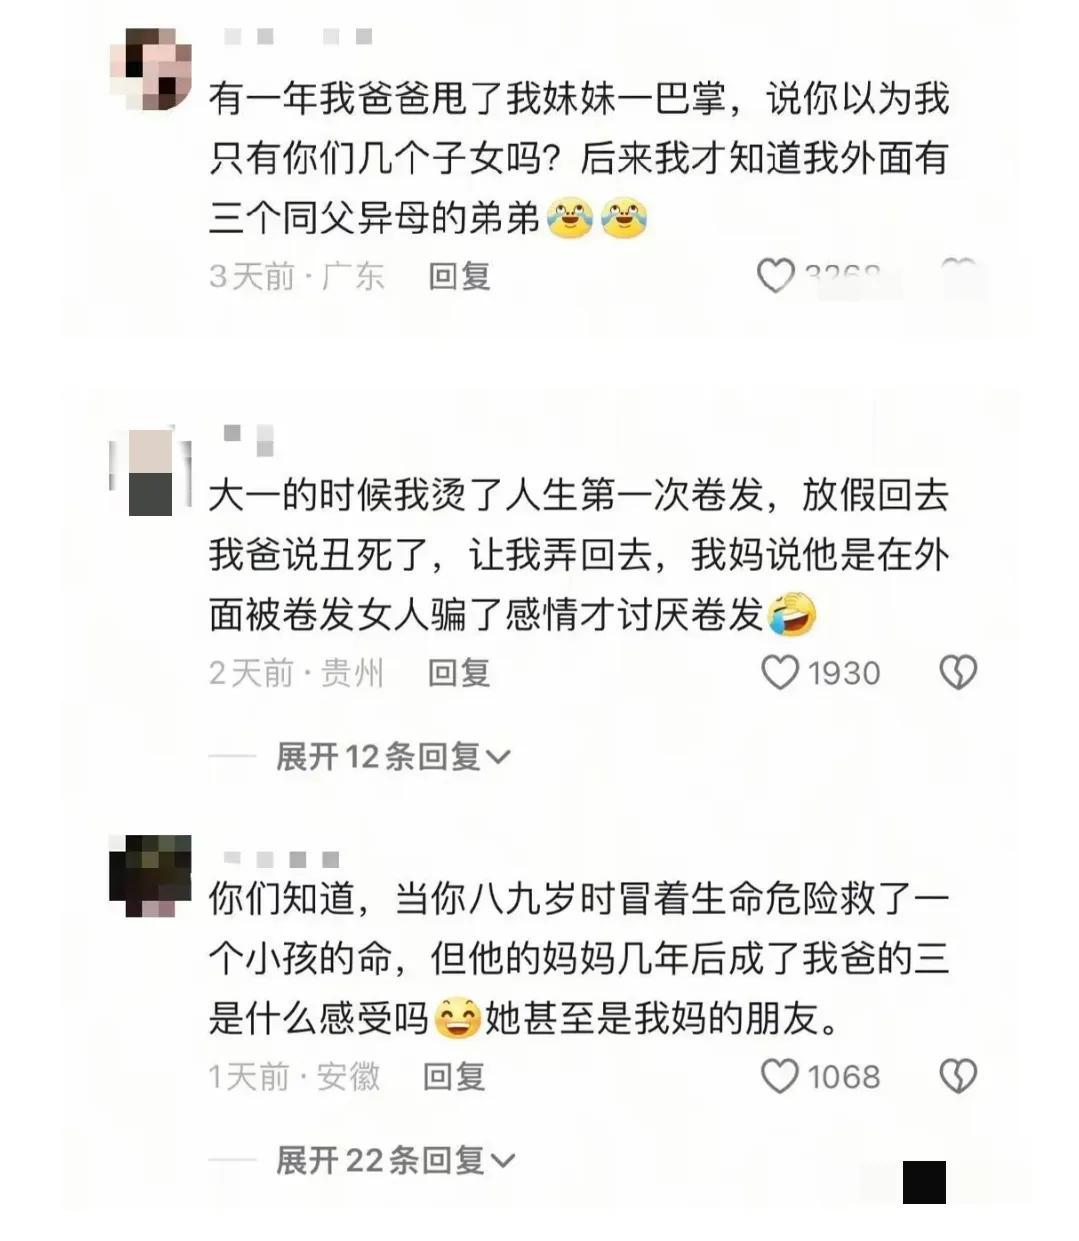Open the third commenter's dark avatar

coord(150,875)
